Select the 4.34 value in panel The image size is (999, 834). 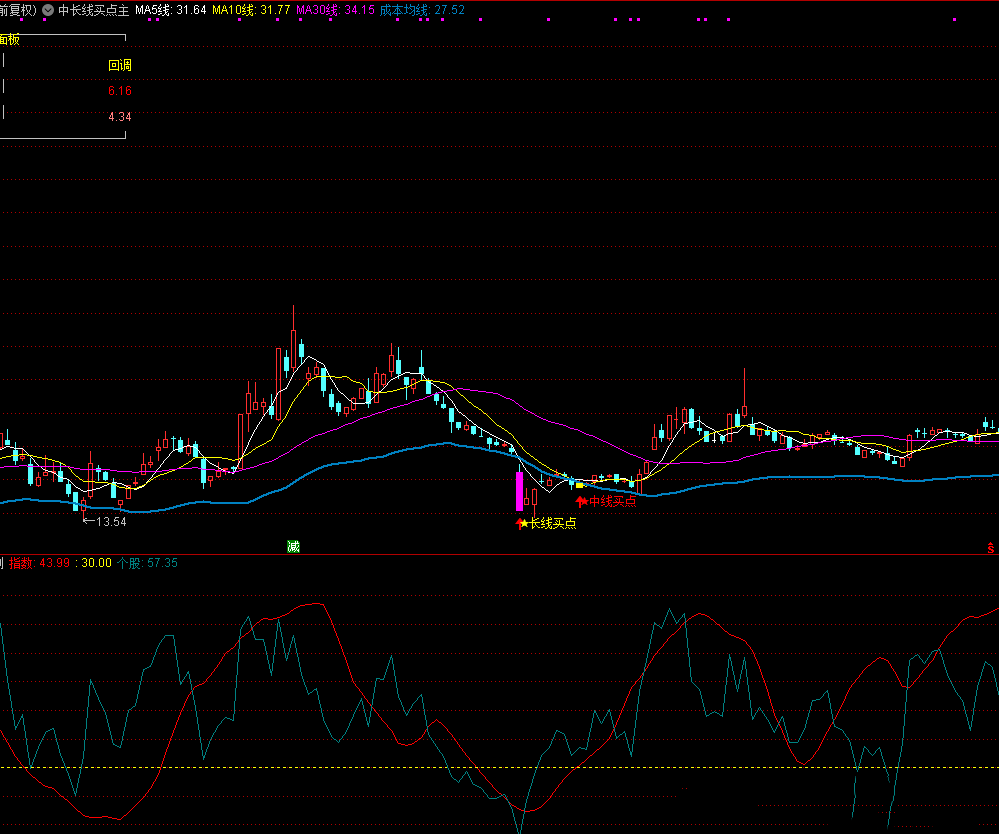click(120, 117)
